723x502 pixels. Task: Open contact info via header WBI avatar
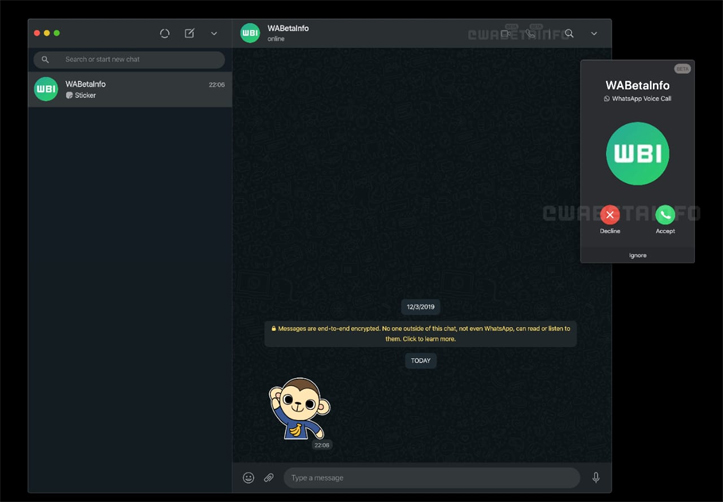pyautogui.click(x=250, y=33)
